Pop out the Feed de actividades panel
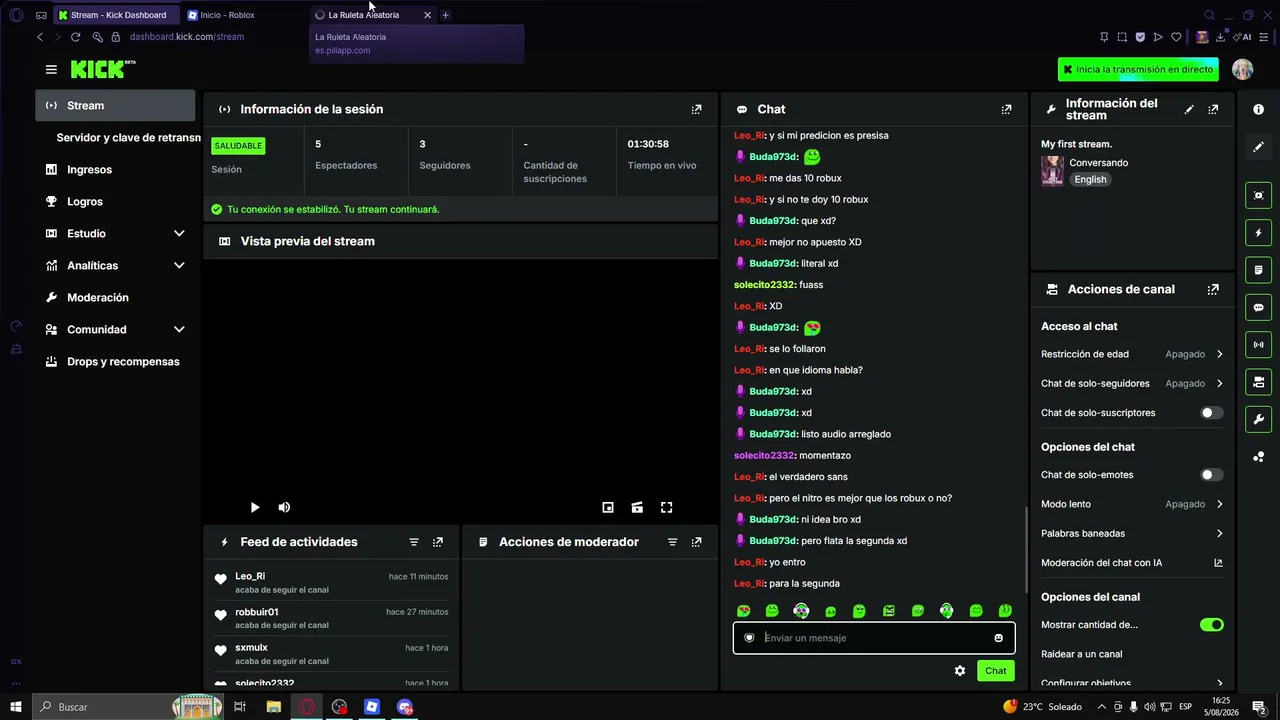This screenshot has width=1280, height=720. click(437, 542)
